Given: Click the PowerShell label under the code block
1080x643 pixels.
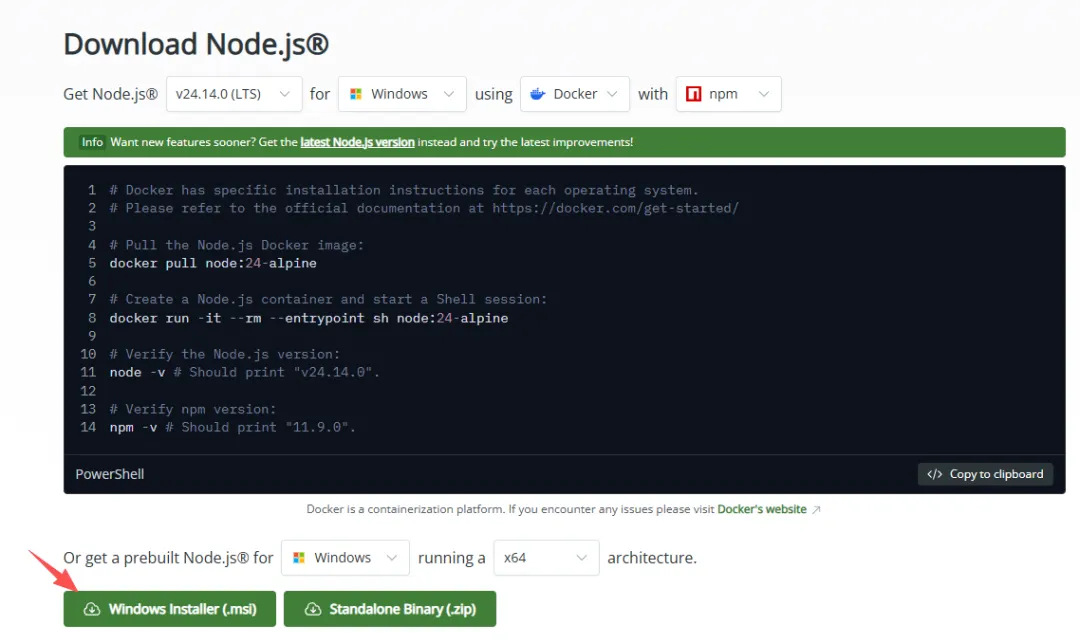Looking at the screenshot, I should pyautogui.click(x=110, y=474).
